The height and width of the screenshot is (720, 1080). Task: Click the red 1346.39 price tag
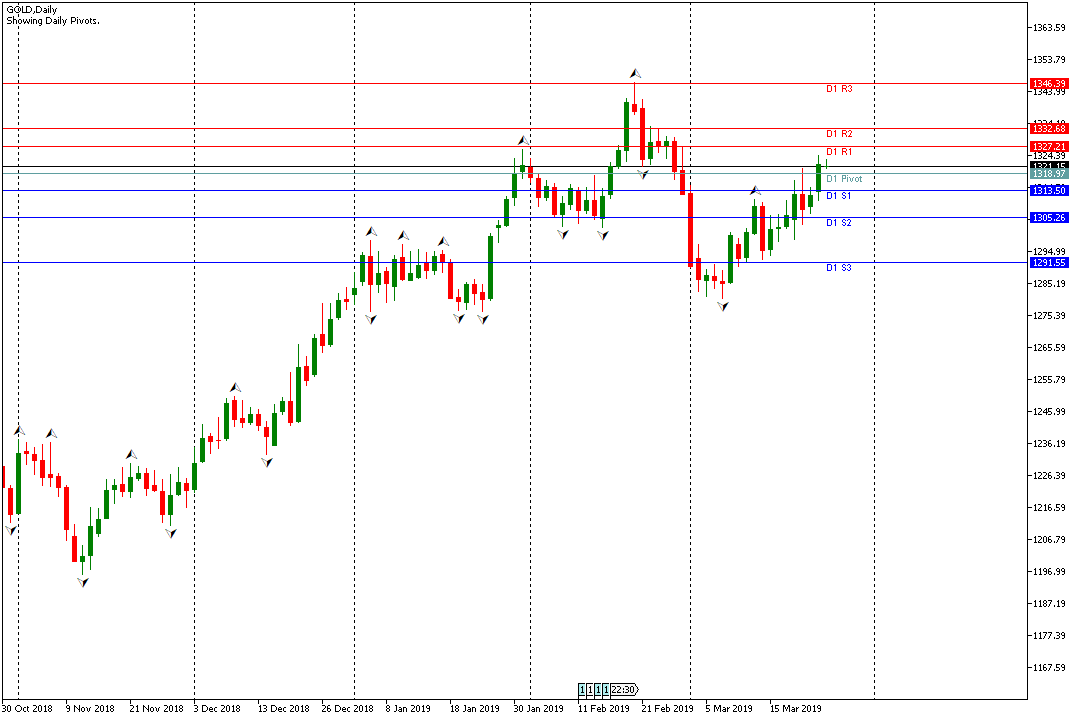click(1049, 84)
